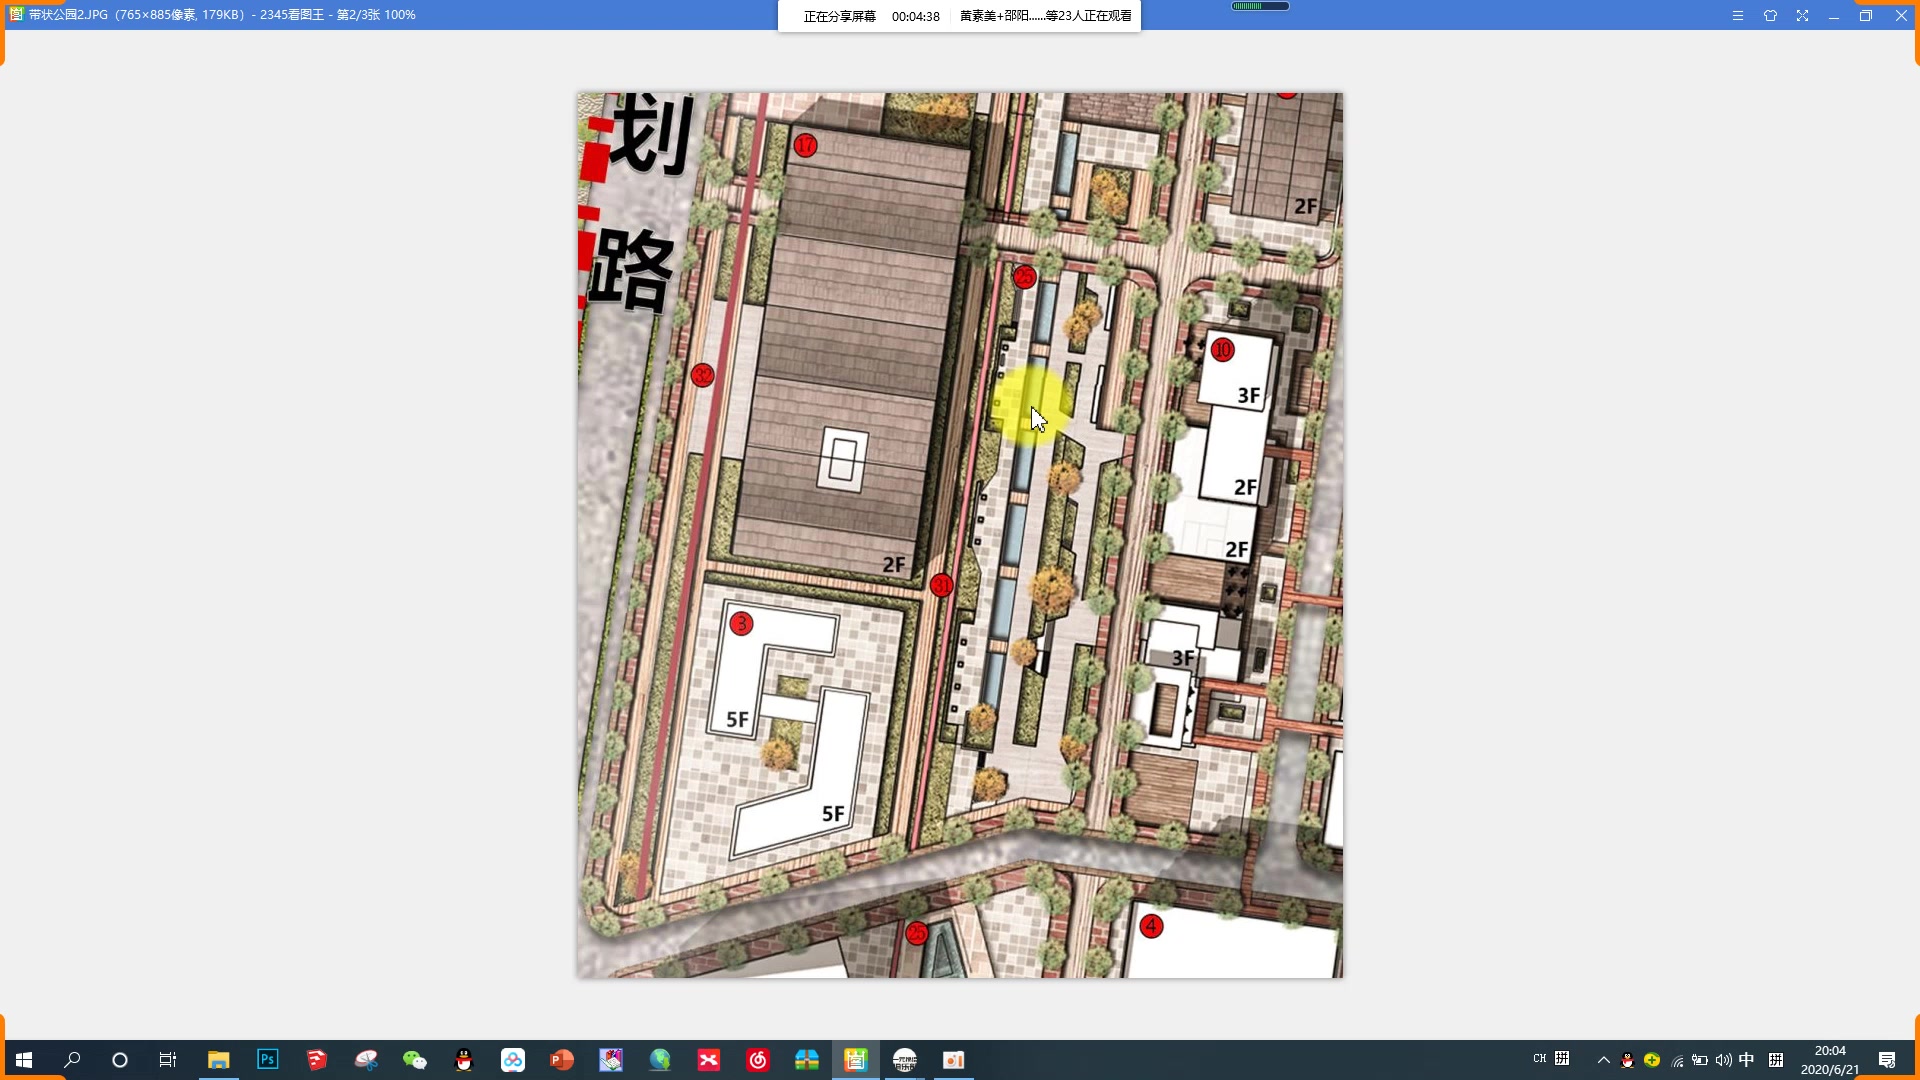1920x1080 pixels.
Task: Check battery status in tray
Action: point(1700,1060)
